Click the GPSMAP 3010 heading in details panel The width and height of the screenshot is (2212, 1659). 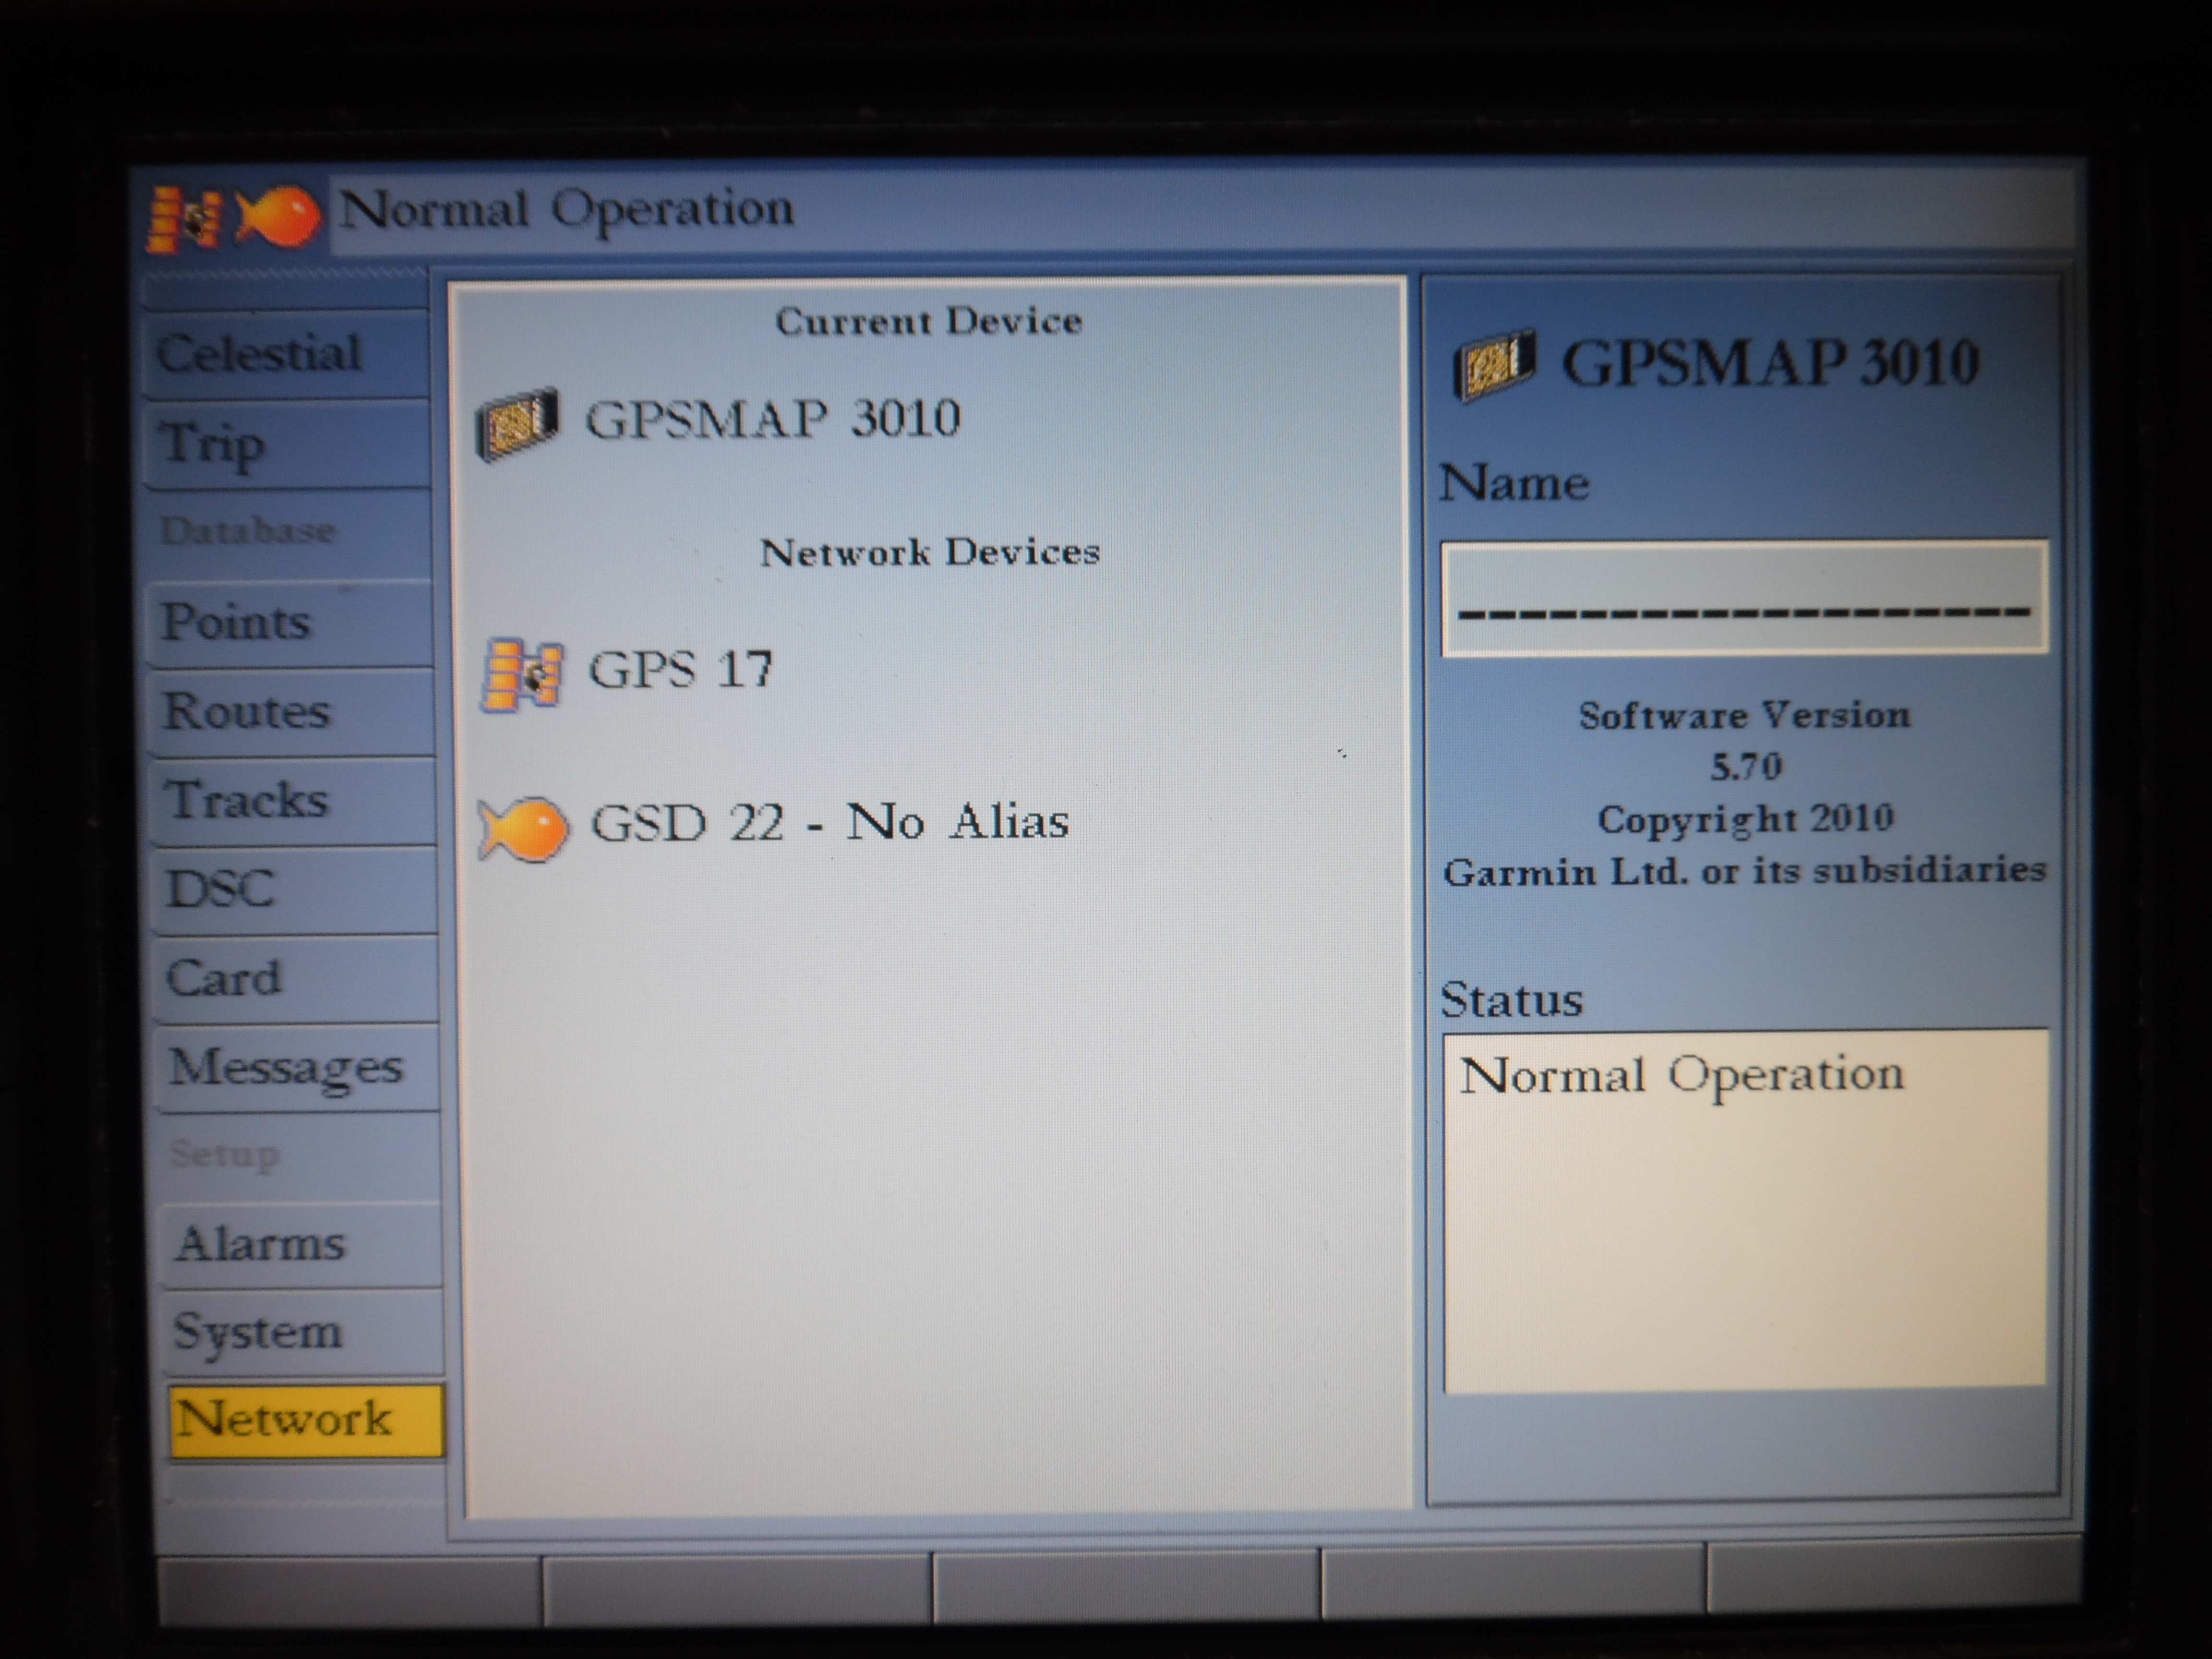(x=1770, y=363)
